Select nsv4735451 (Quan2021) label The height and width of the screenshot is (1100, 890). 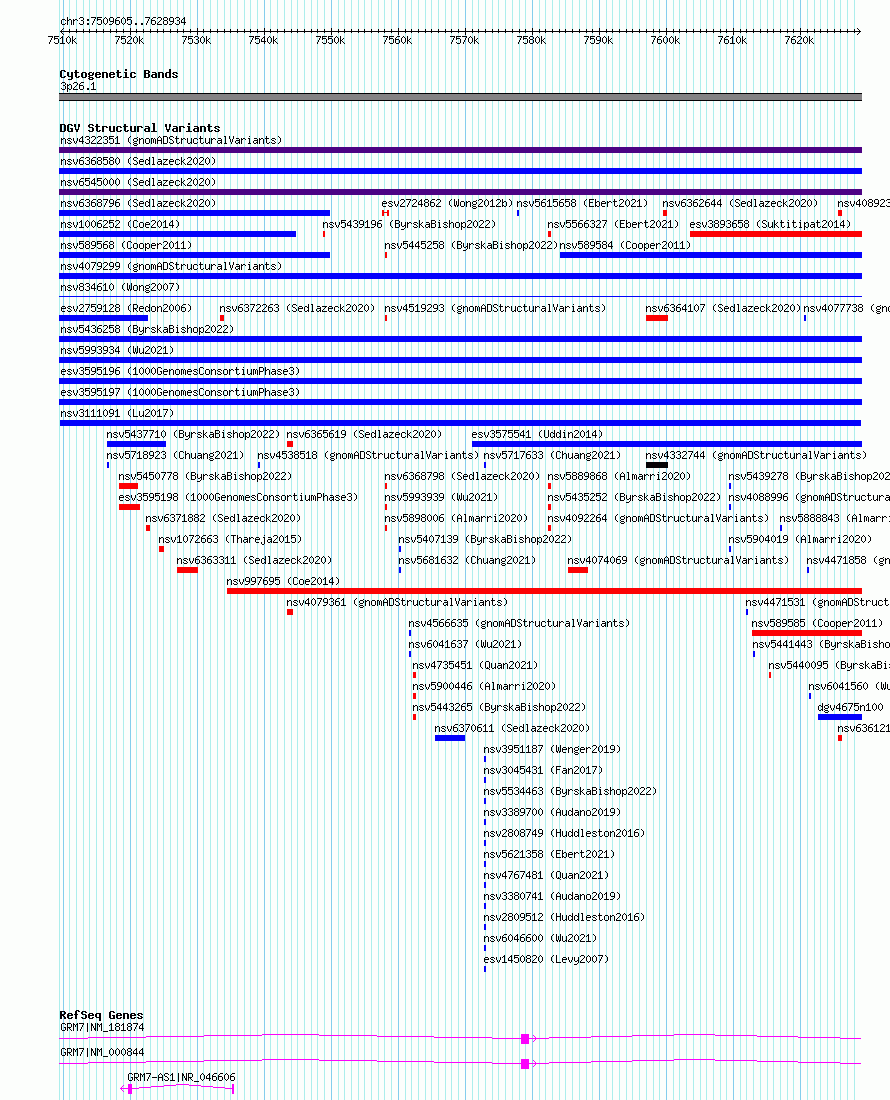coord(475,666)
